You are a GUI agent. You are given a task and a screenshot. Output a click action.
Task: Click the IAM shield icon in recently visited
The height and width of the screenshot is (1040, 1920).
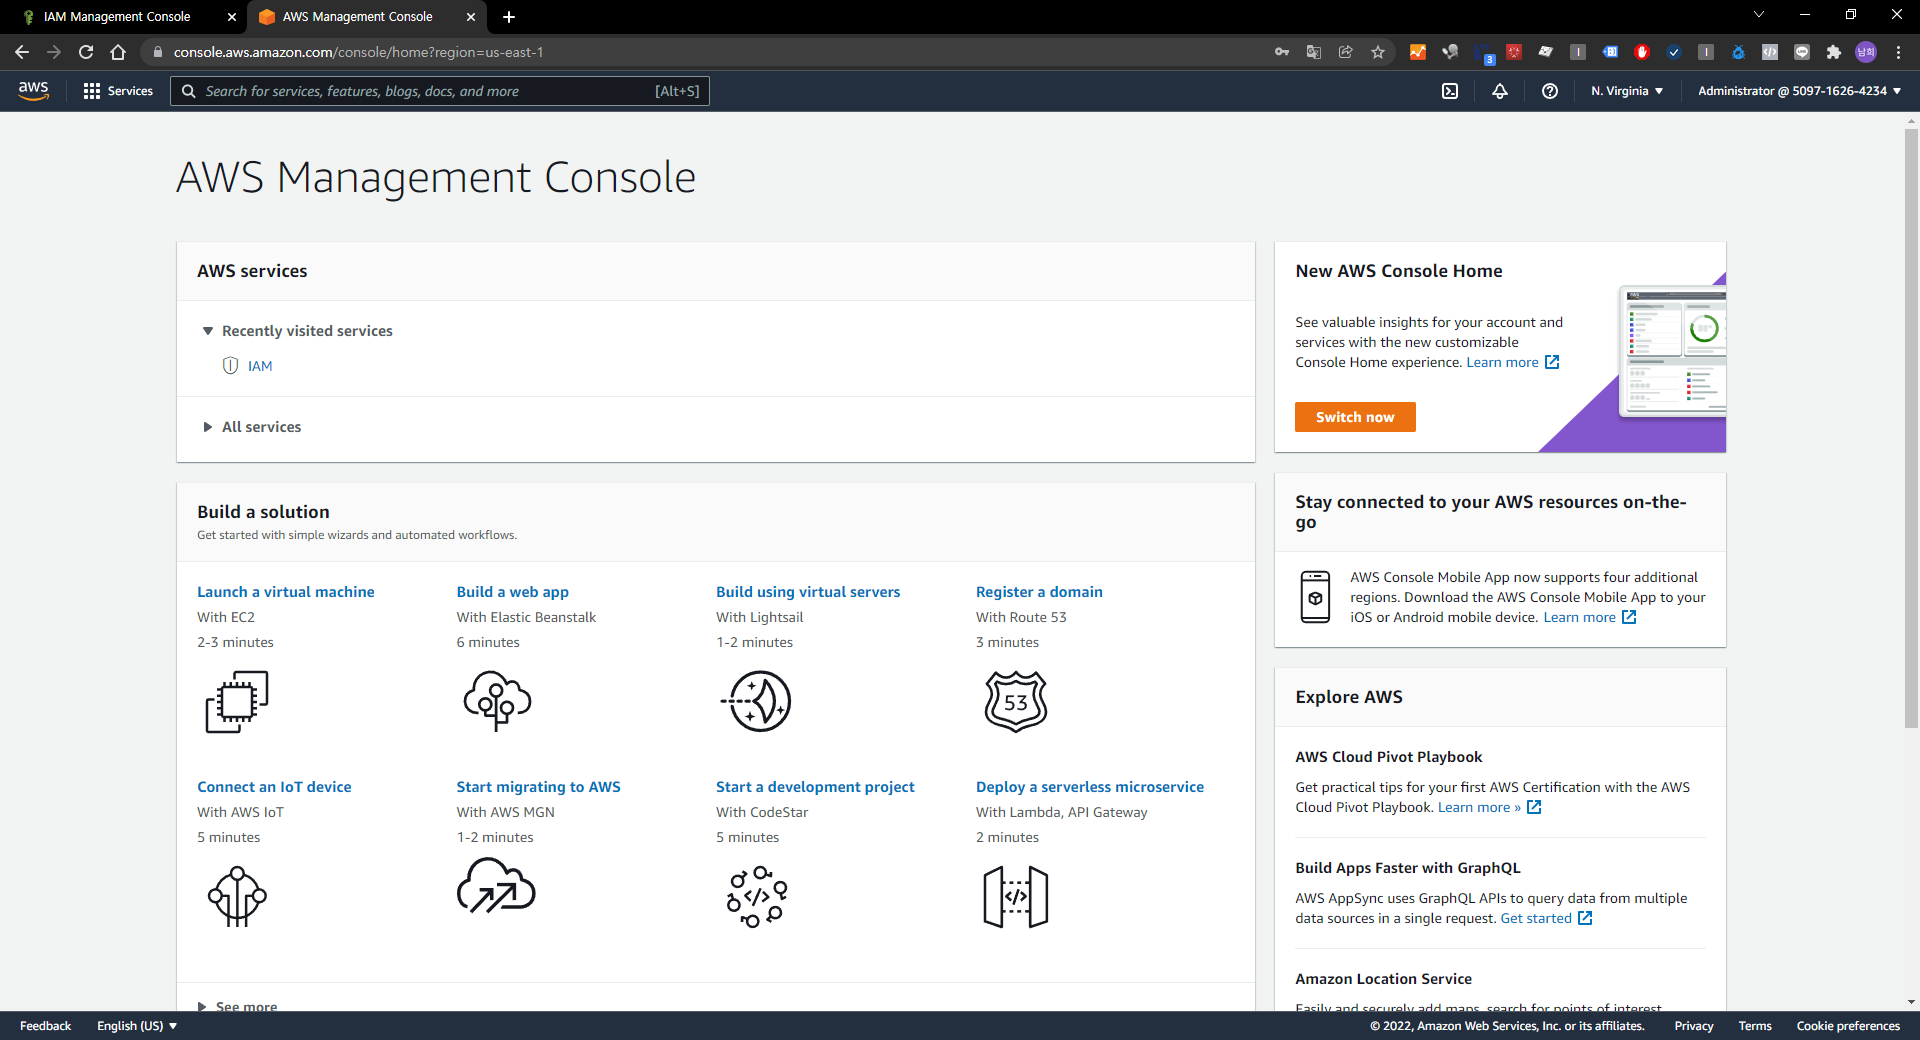[x=230, y=366]
